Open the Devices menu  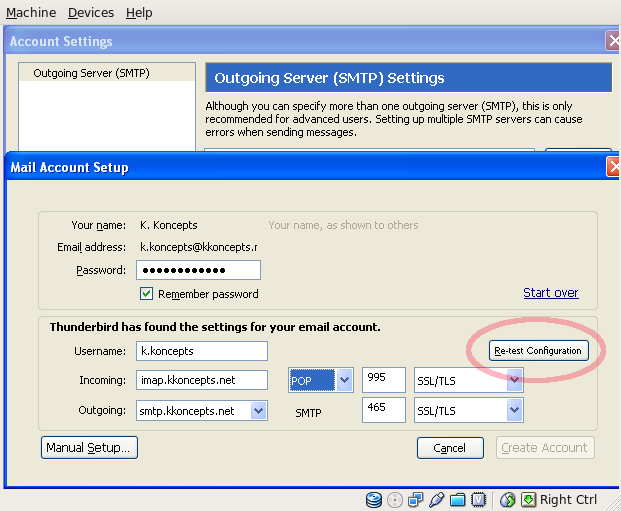90,13
